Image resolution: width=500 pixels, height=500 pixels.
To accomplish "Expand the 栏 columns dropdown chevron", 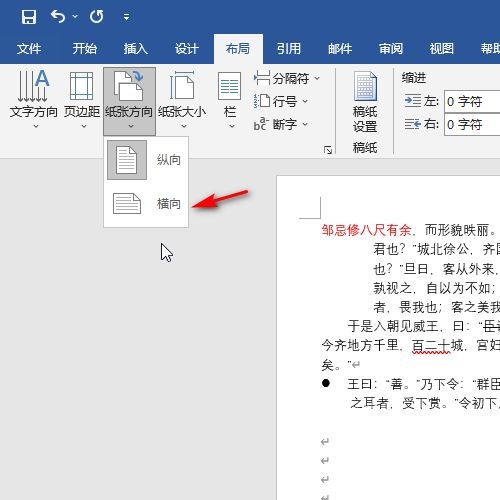I will coord(232,126).
